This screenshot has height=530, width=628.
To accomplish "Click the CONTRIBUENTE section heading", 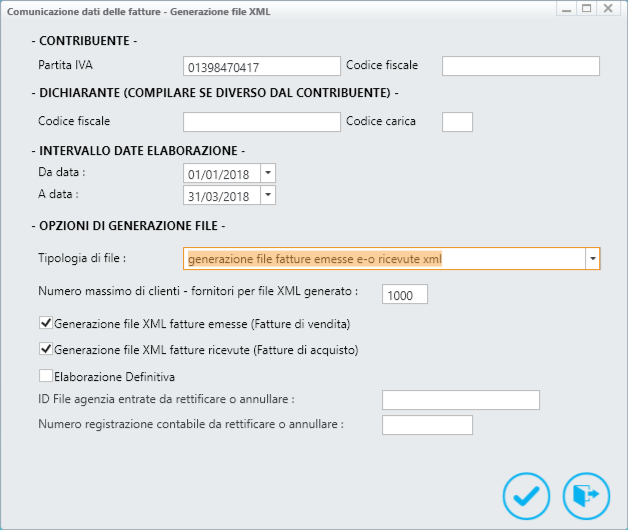I will [84, 41].
